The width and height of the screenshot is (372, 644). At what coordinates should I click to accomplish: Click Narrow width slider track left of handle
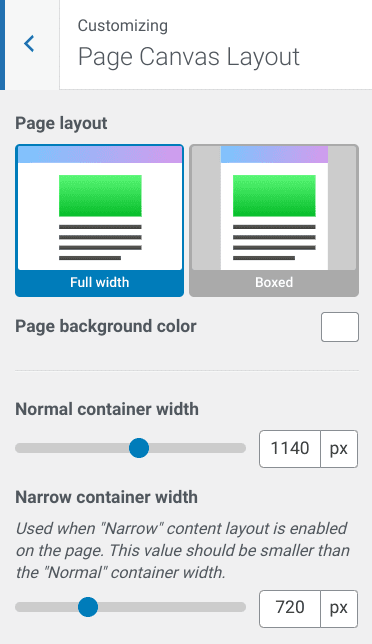[46, 607]
